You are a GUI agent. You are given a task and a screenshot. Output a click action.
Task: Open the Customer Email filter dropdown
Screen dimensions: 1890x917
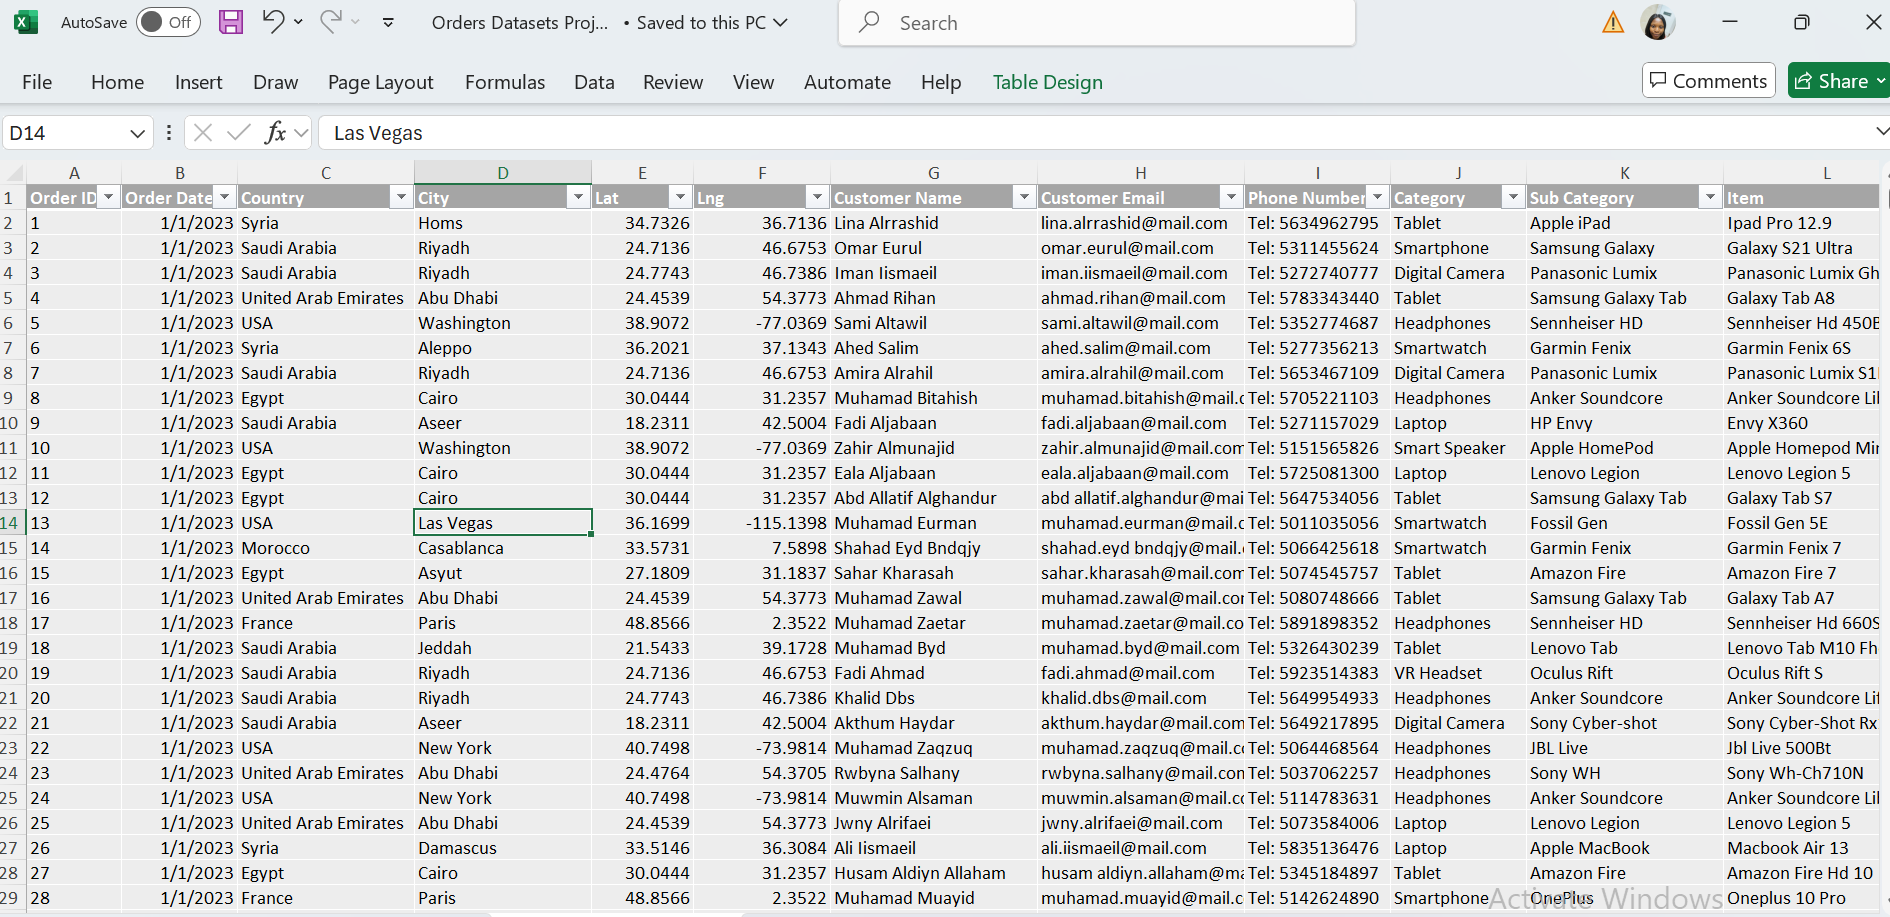pyautogui.click(x=1231, y=198)
